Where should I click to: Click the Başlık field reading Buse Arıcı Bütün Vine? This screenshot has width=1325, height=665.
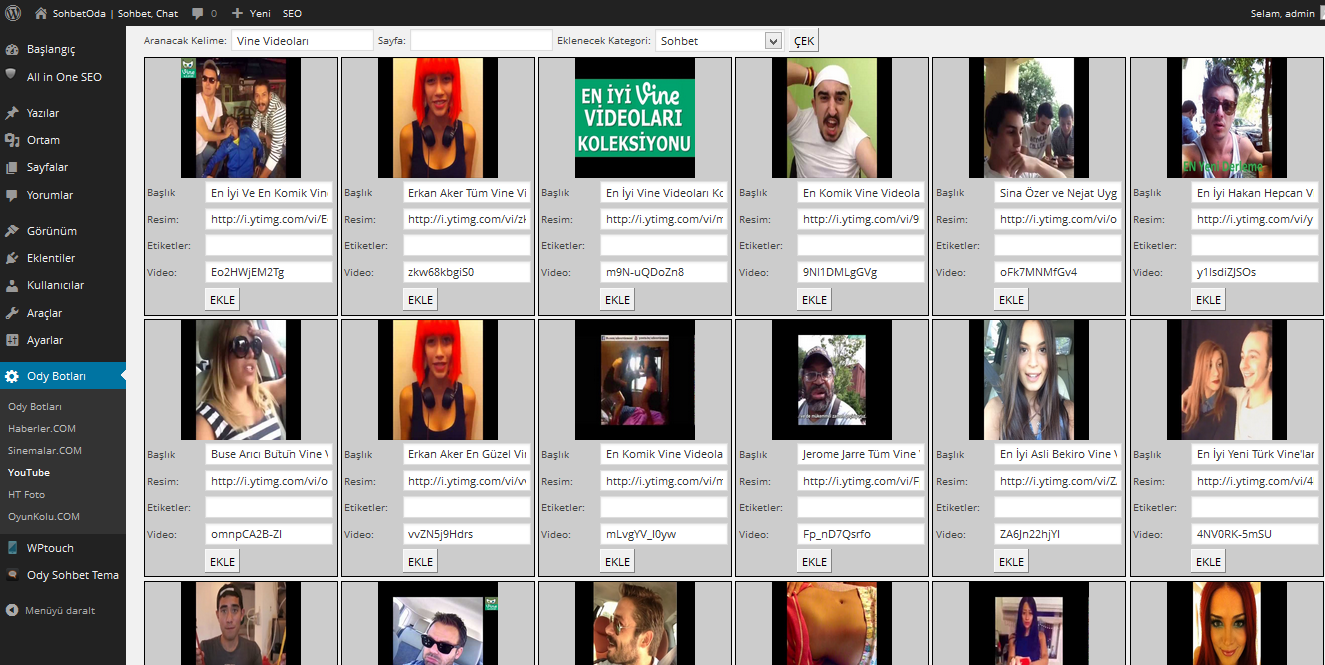coord(269,454)
